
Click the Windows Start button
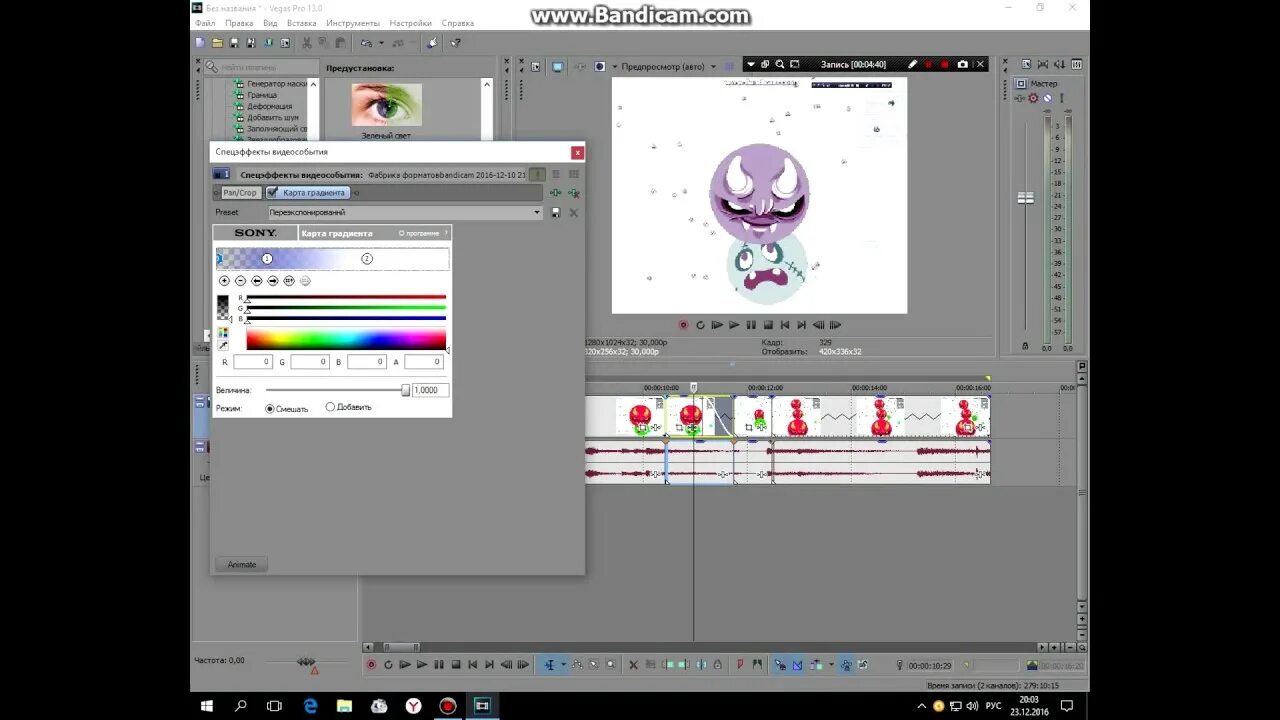click(206, 706)
